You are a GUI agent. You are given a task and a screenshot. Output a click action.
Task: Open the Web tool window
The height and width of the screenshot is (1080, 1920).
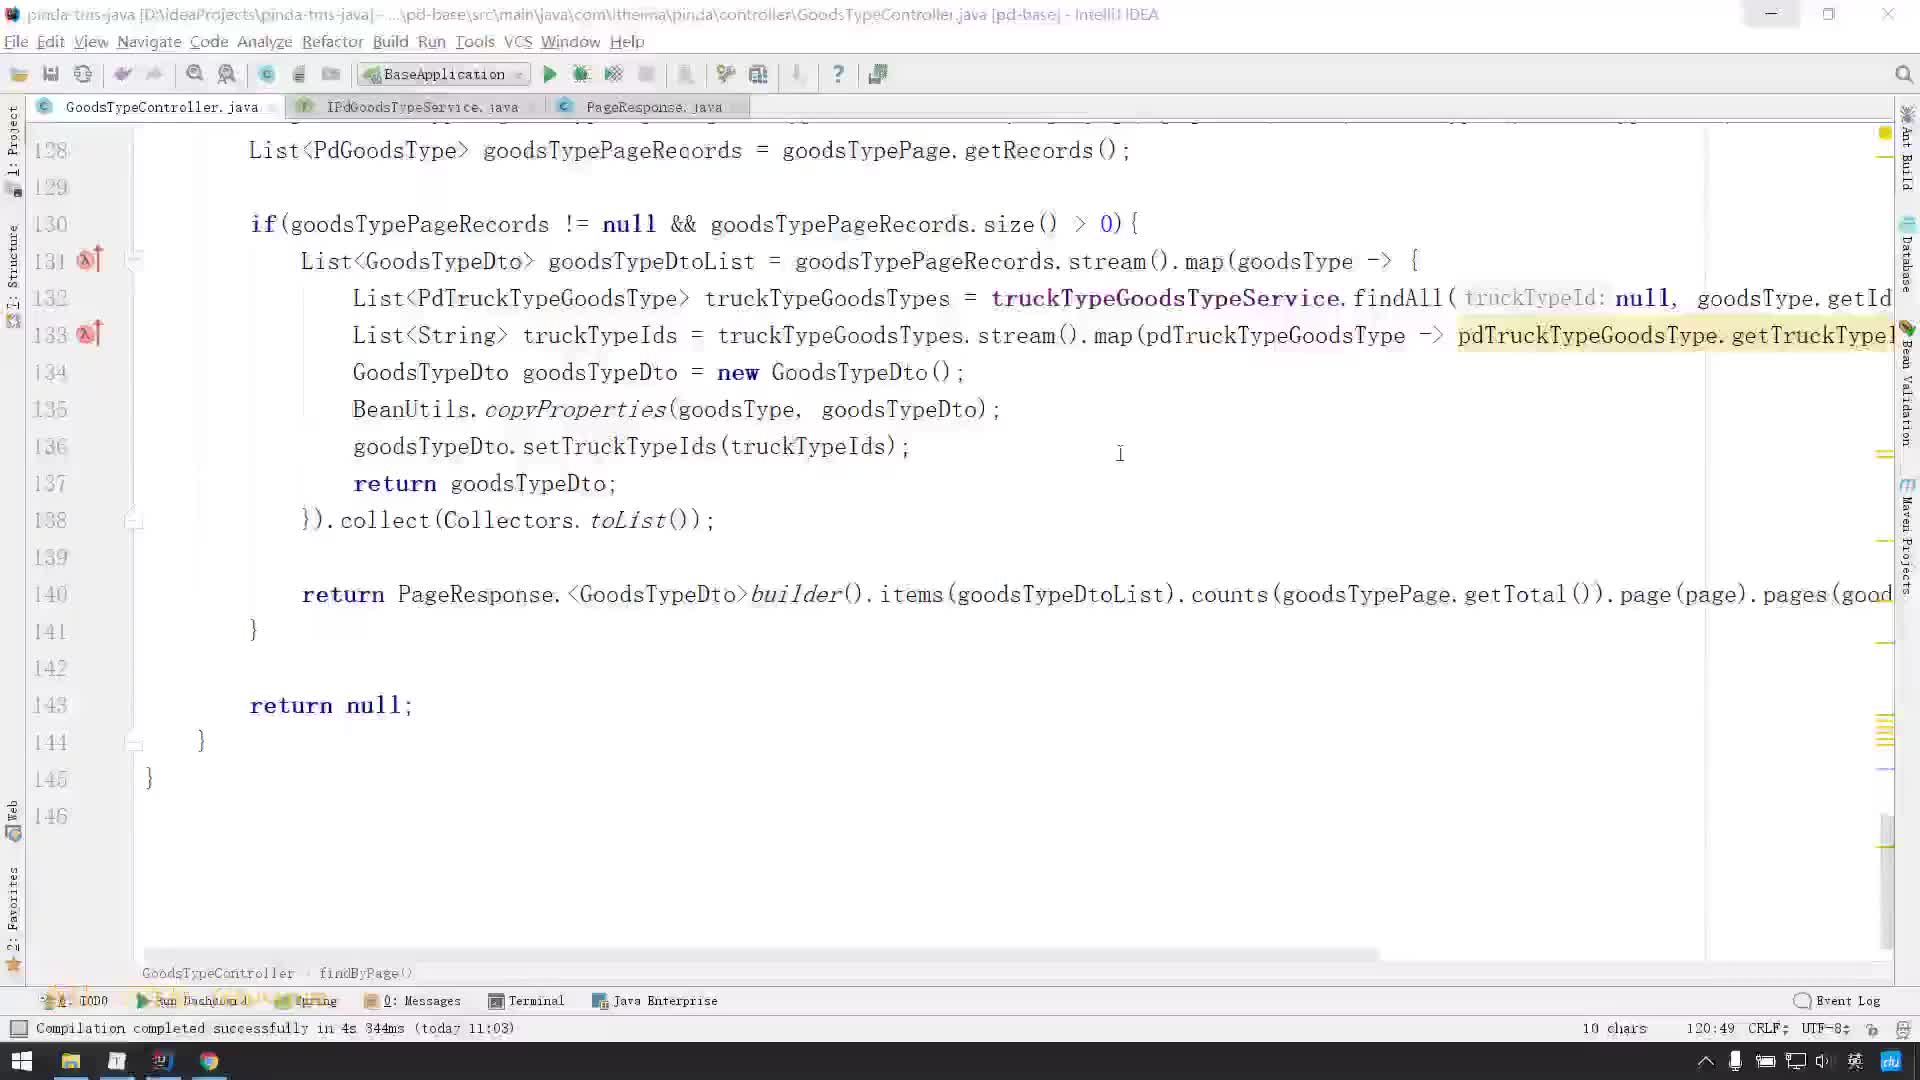[13, 820]
